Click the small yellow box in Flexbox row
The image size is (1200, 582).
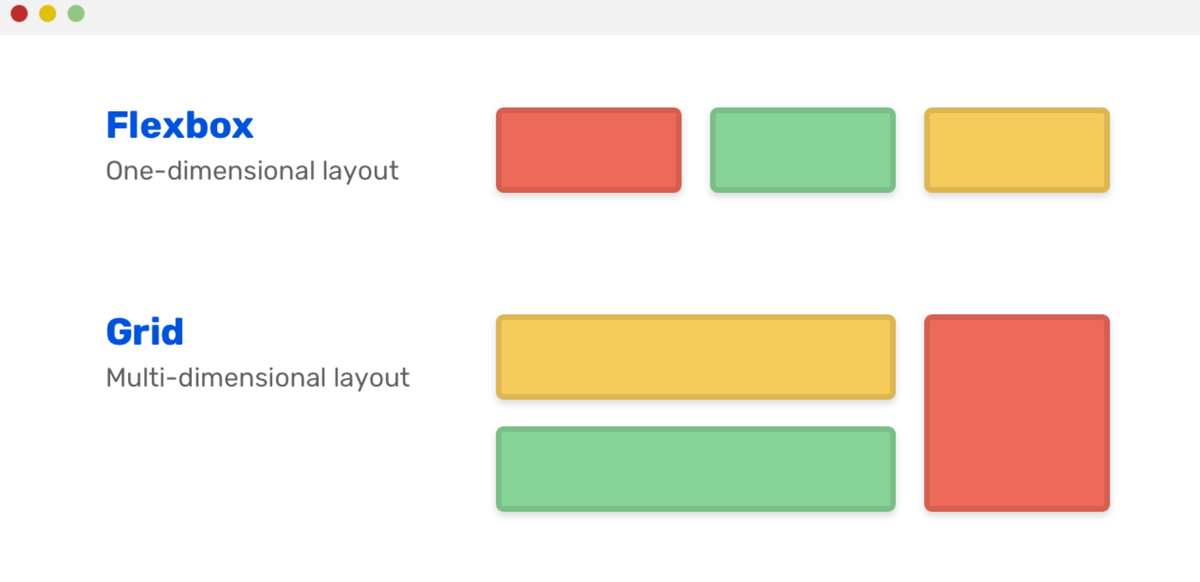coord(1016,150)
